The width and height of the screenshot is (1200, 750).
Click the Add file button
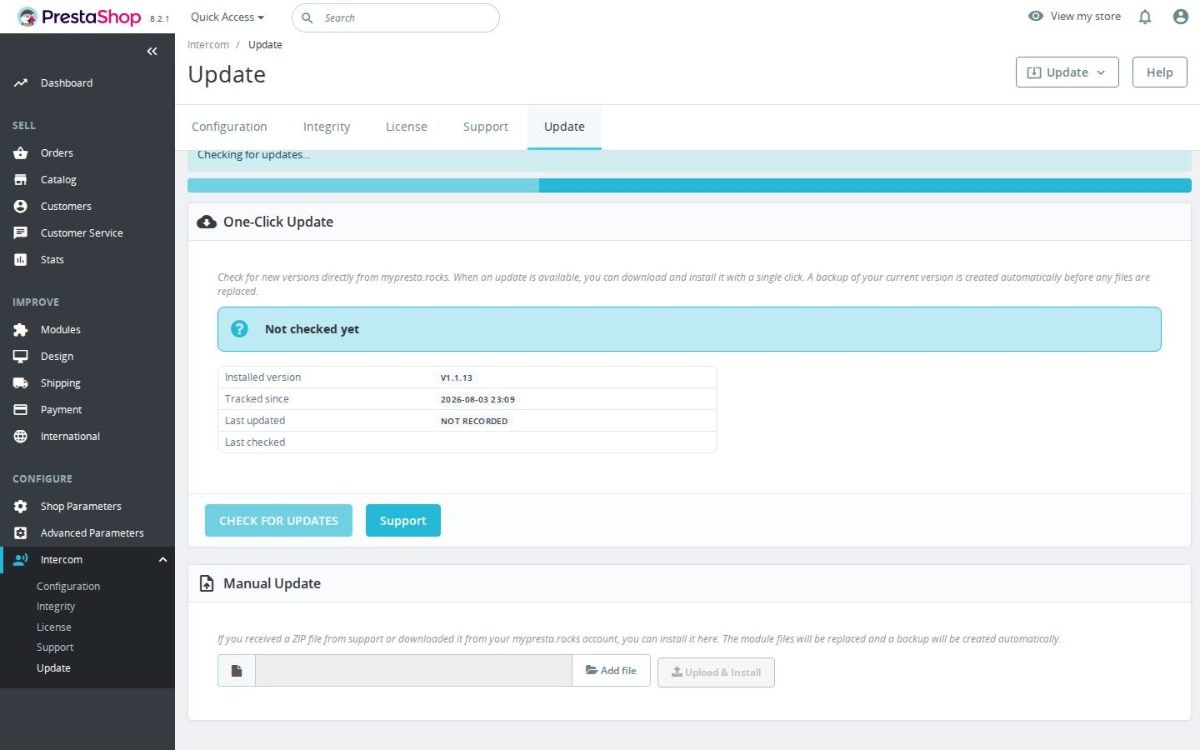[x=611, y=671]
